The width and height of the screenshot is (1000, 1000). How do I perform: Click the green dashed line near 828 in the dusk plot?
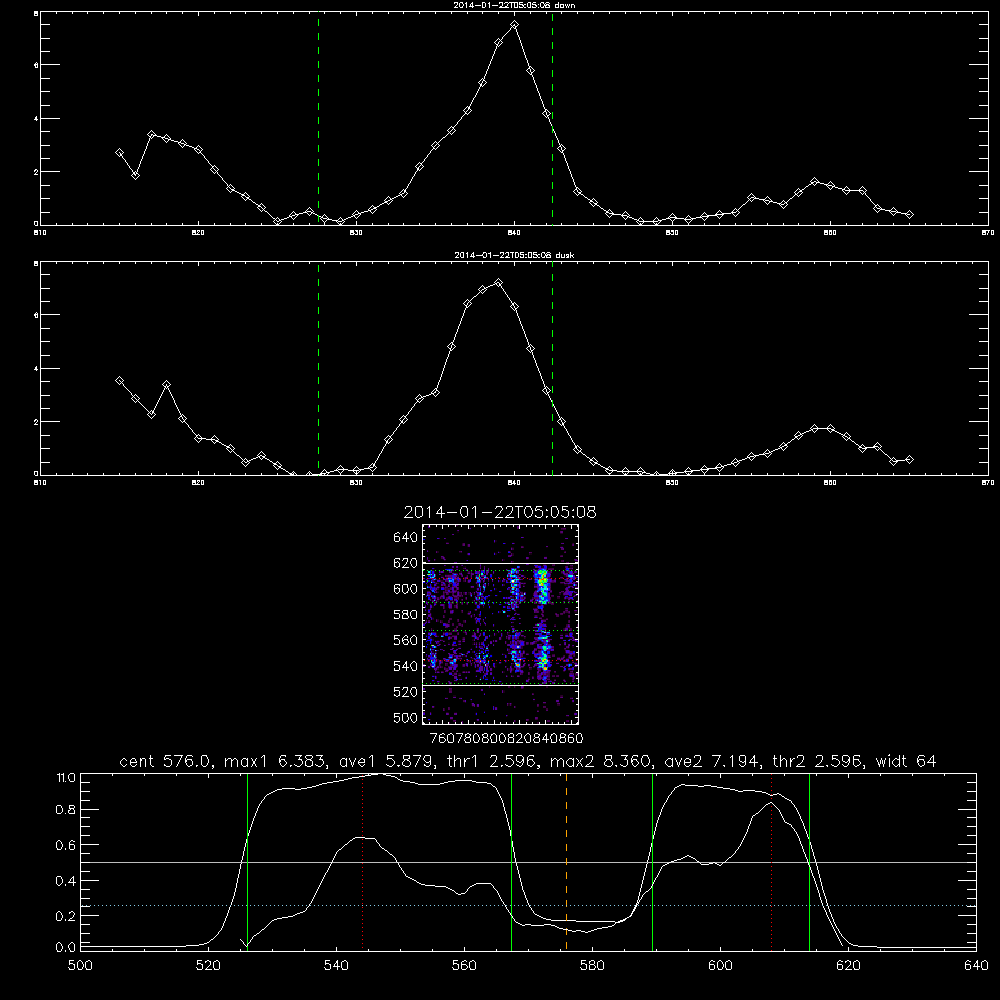pos(319,369)
